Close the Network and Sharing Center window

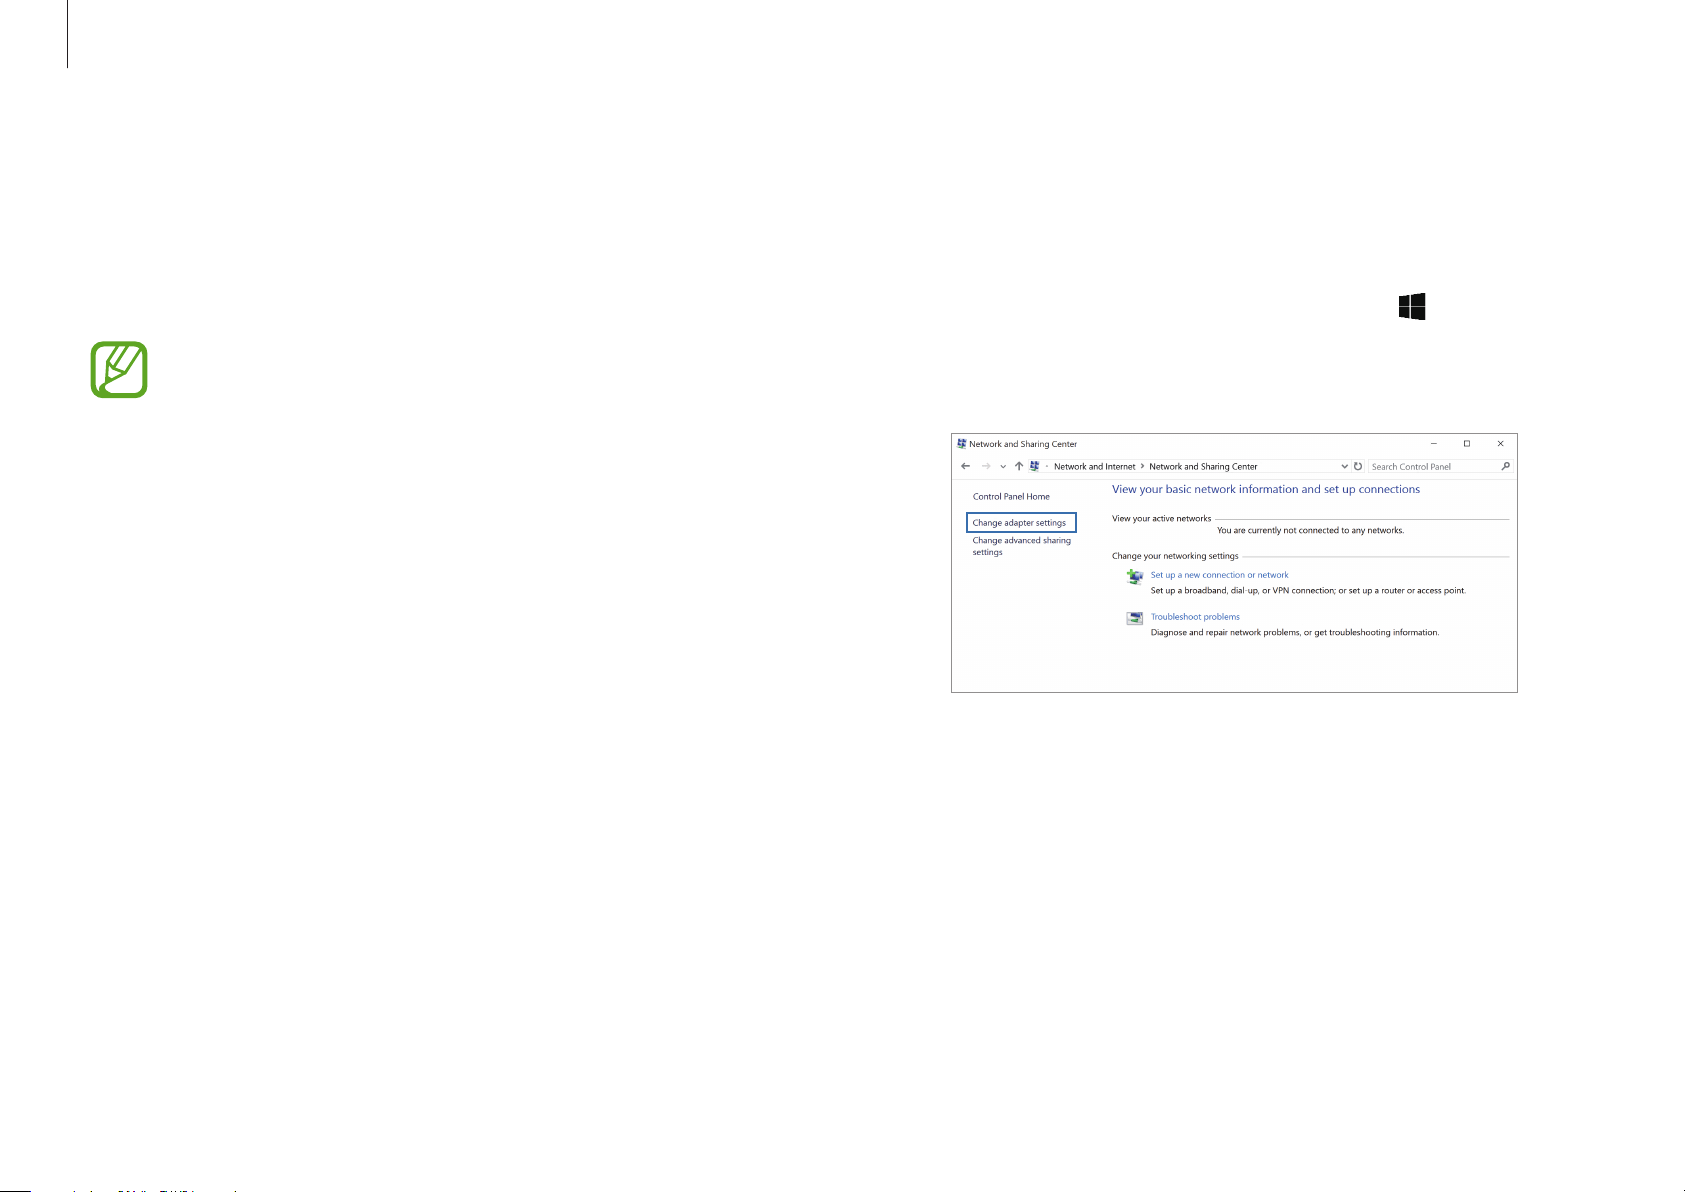(1500, 444)
